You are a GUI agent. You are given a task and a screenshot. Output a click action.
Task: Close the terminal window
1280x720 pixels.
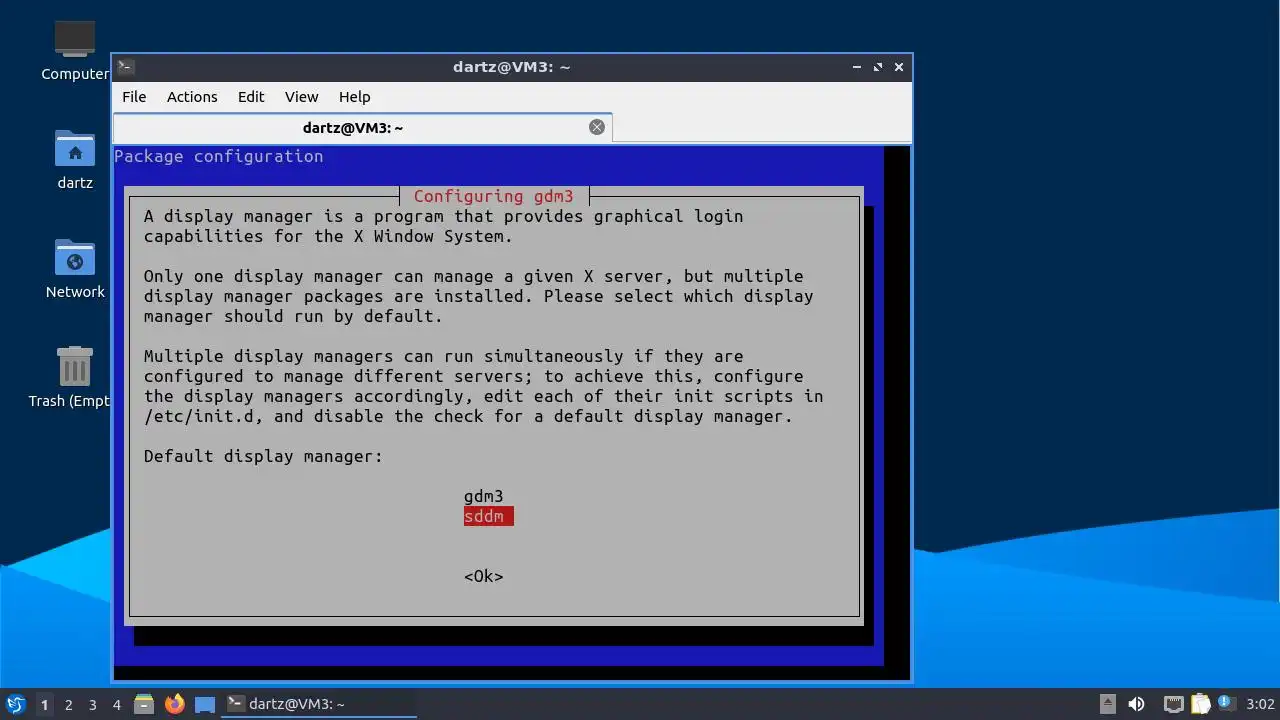[x=899, y=67]
